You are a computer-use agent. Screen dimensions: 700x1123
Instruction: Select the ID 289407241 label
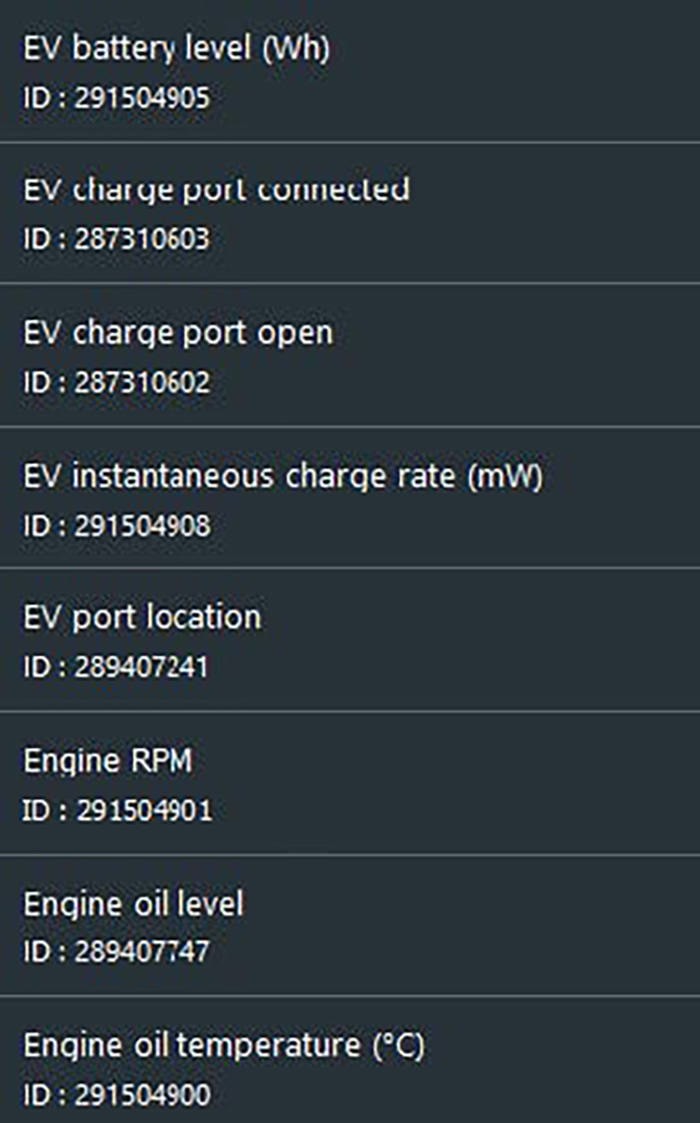coord(116,668)
